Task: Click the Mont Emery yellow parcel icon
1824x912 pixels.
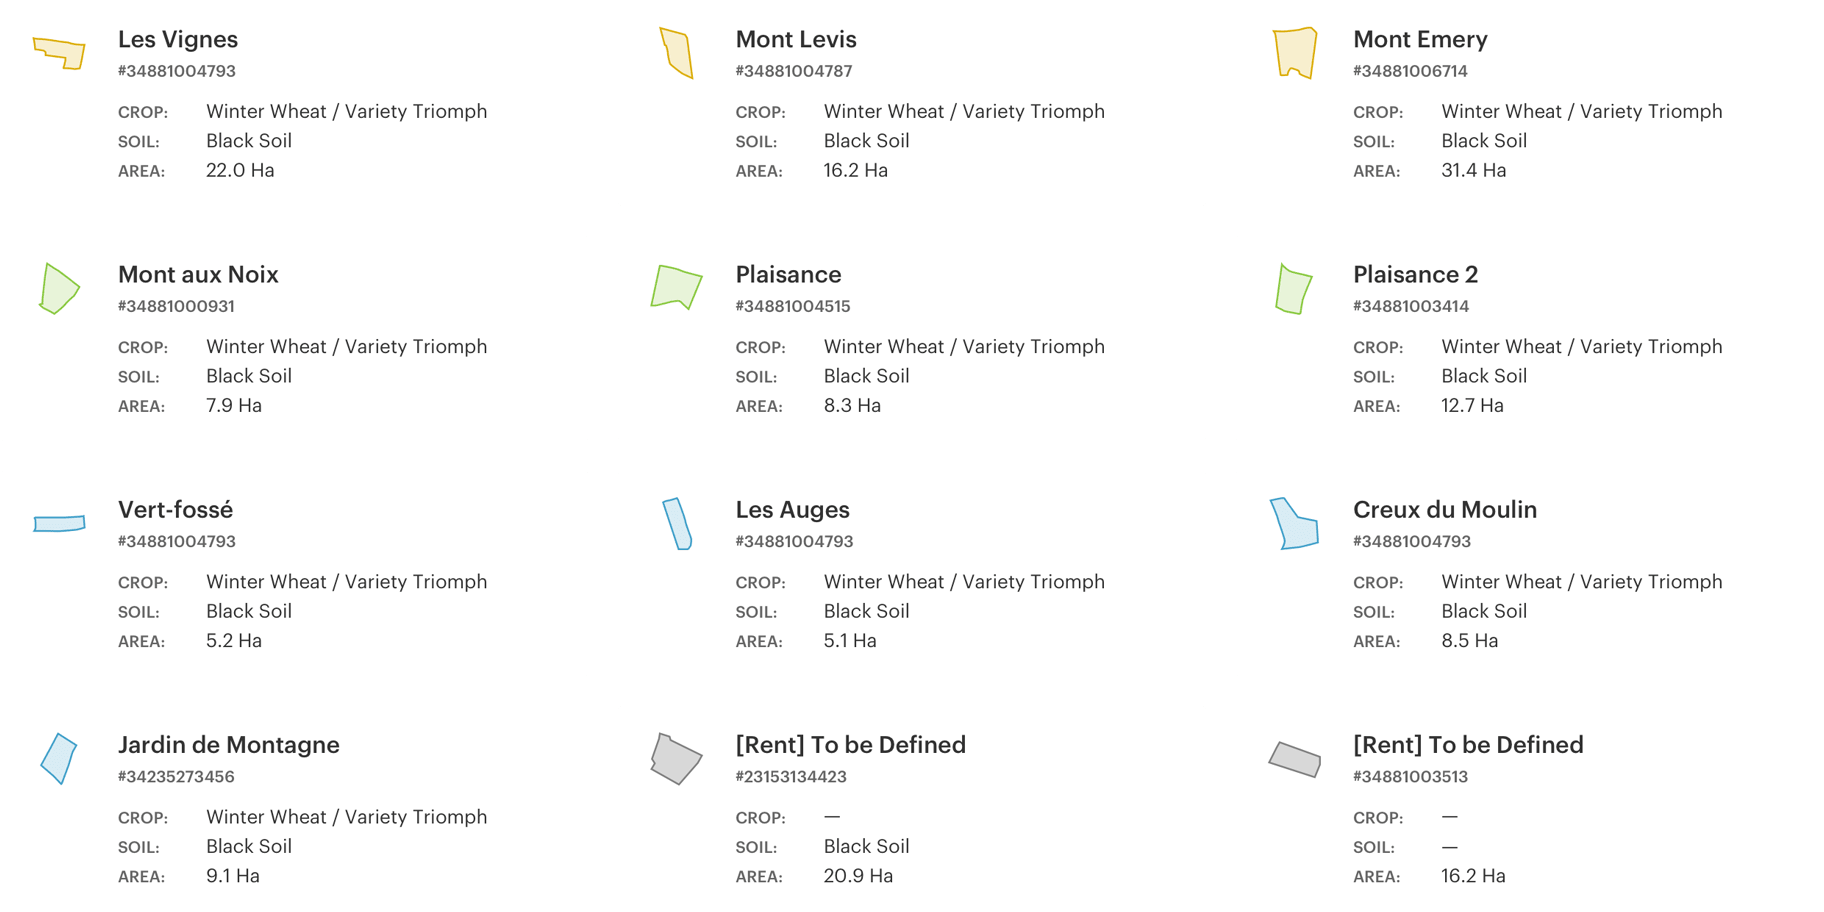Action: pos(1294,53)
